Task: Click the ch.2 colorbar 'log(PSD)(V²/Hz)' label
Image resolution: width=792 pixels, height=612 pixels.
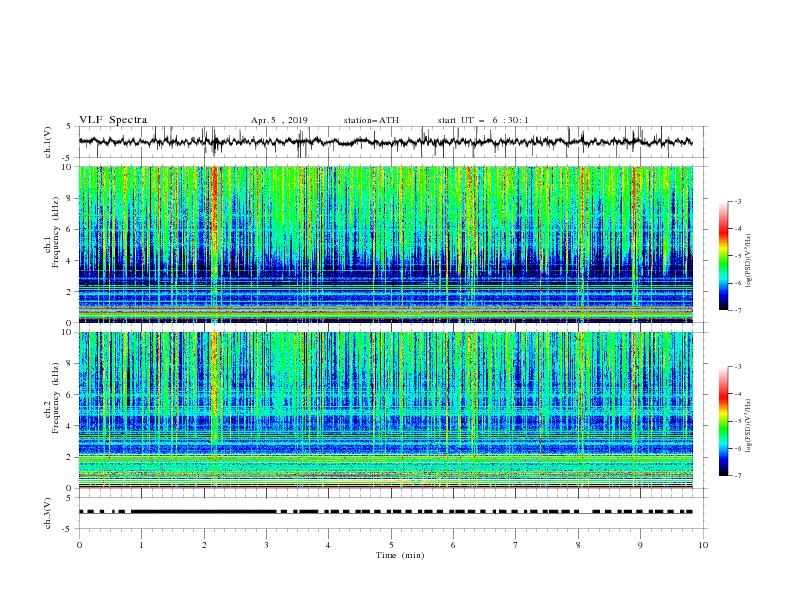Action: (x=749, y=426)
